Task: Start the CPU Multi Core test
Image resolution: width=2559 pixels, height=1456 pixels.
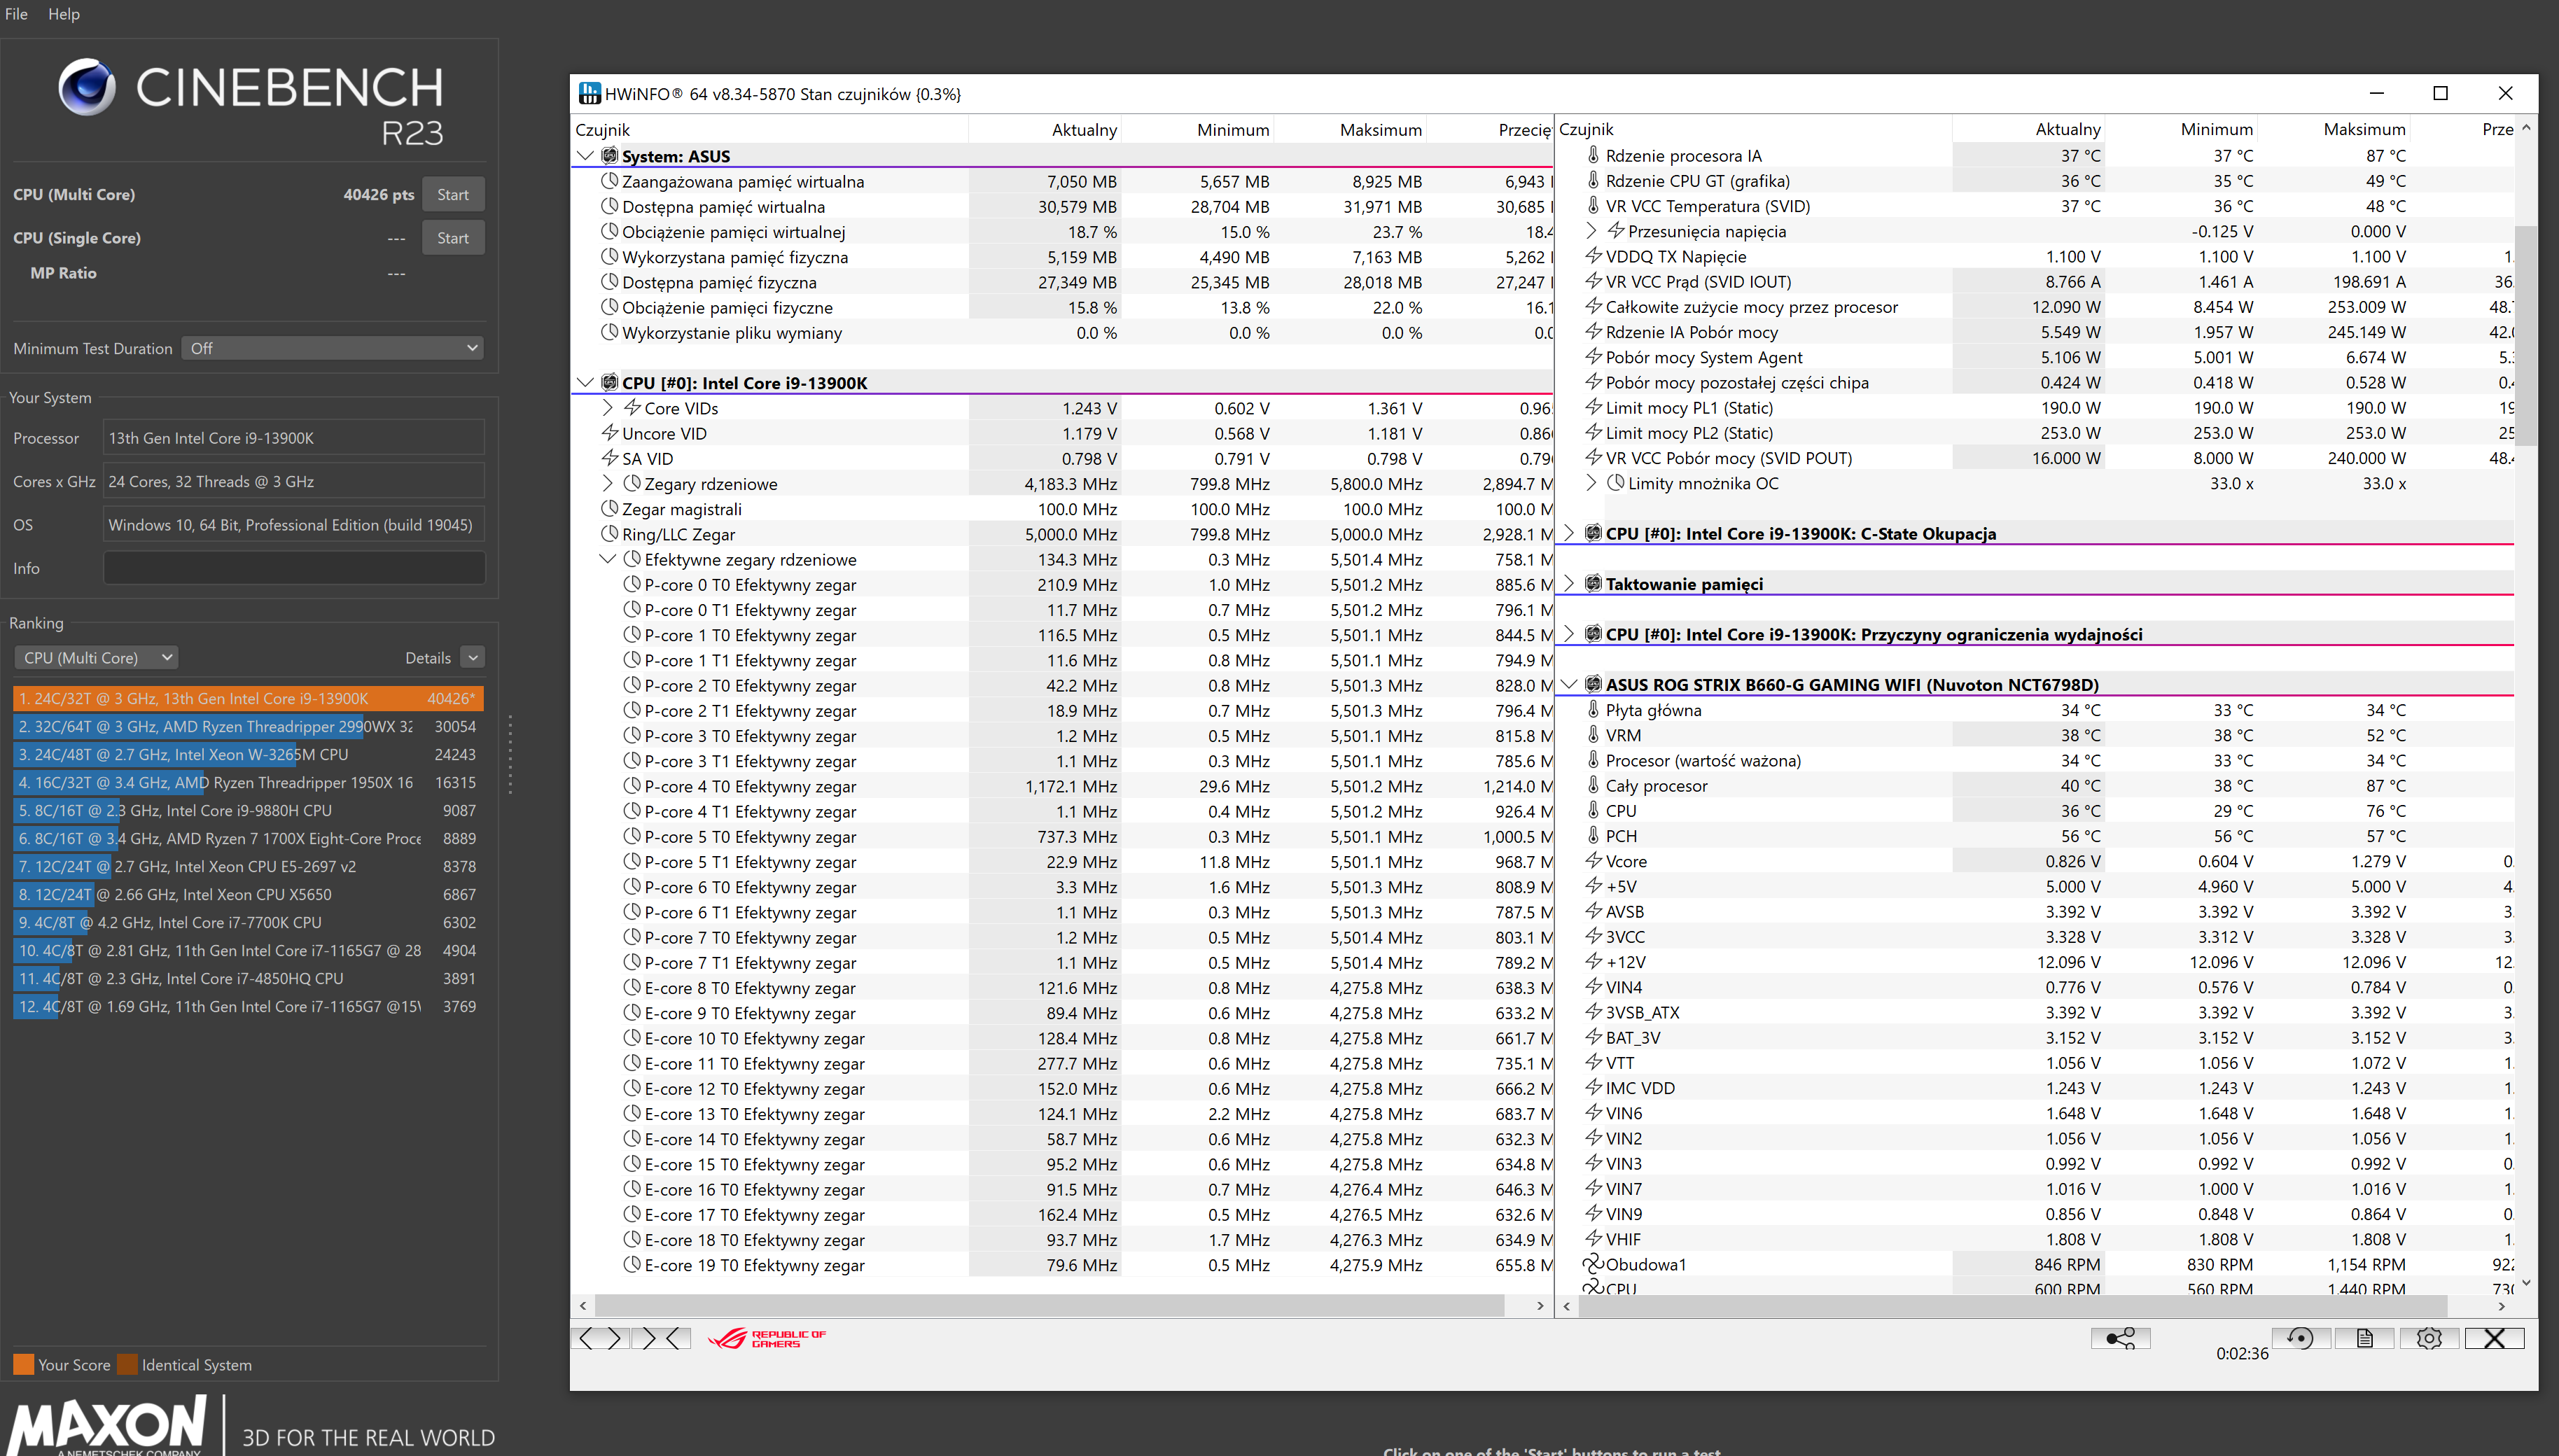Action: point(452,194)
